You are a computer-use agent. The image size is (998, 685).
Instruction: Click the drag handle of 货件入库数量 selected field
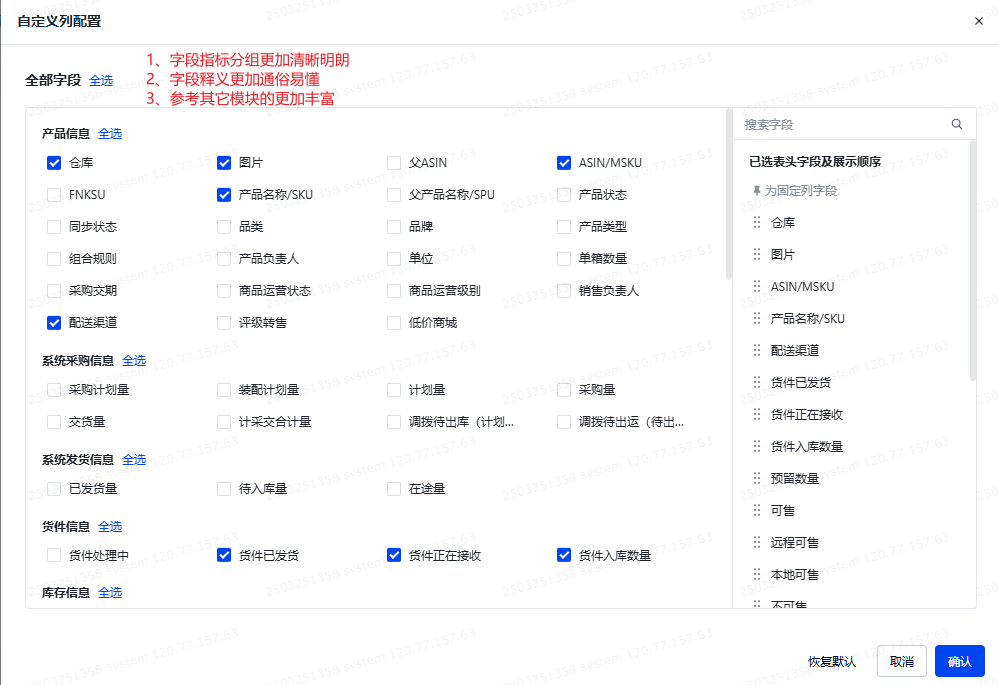[x=757, y=446]
